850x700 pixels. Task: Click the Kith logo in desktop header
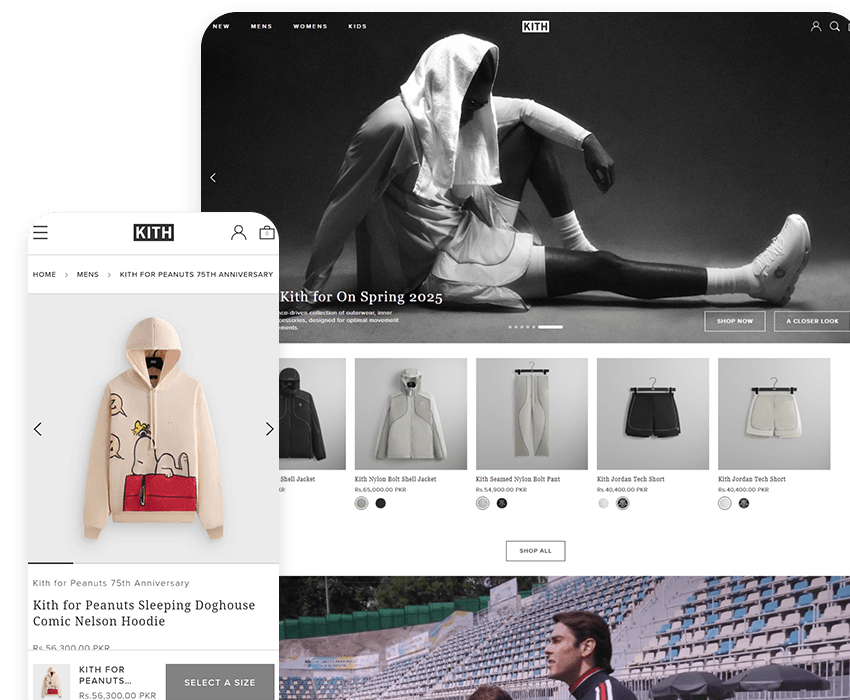535,27
